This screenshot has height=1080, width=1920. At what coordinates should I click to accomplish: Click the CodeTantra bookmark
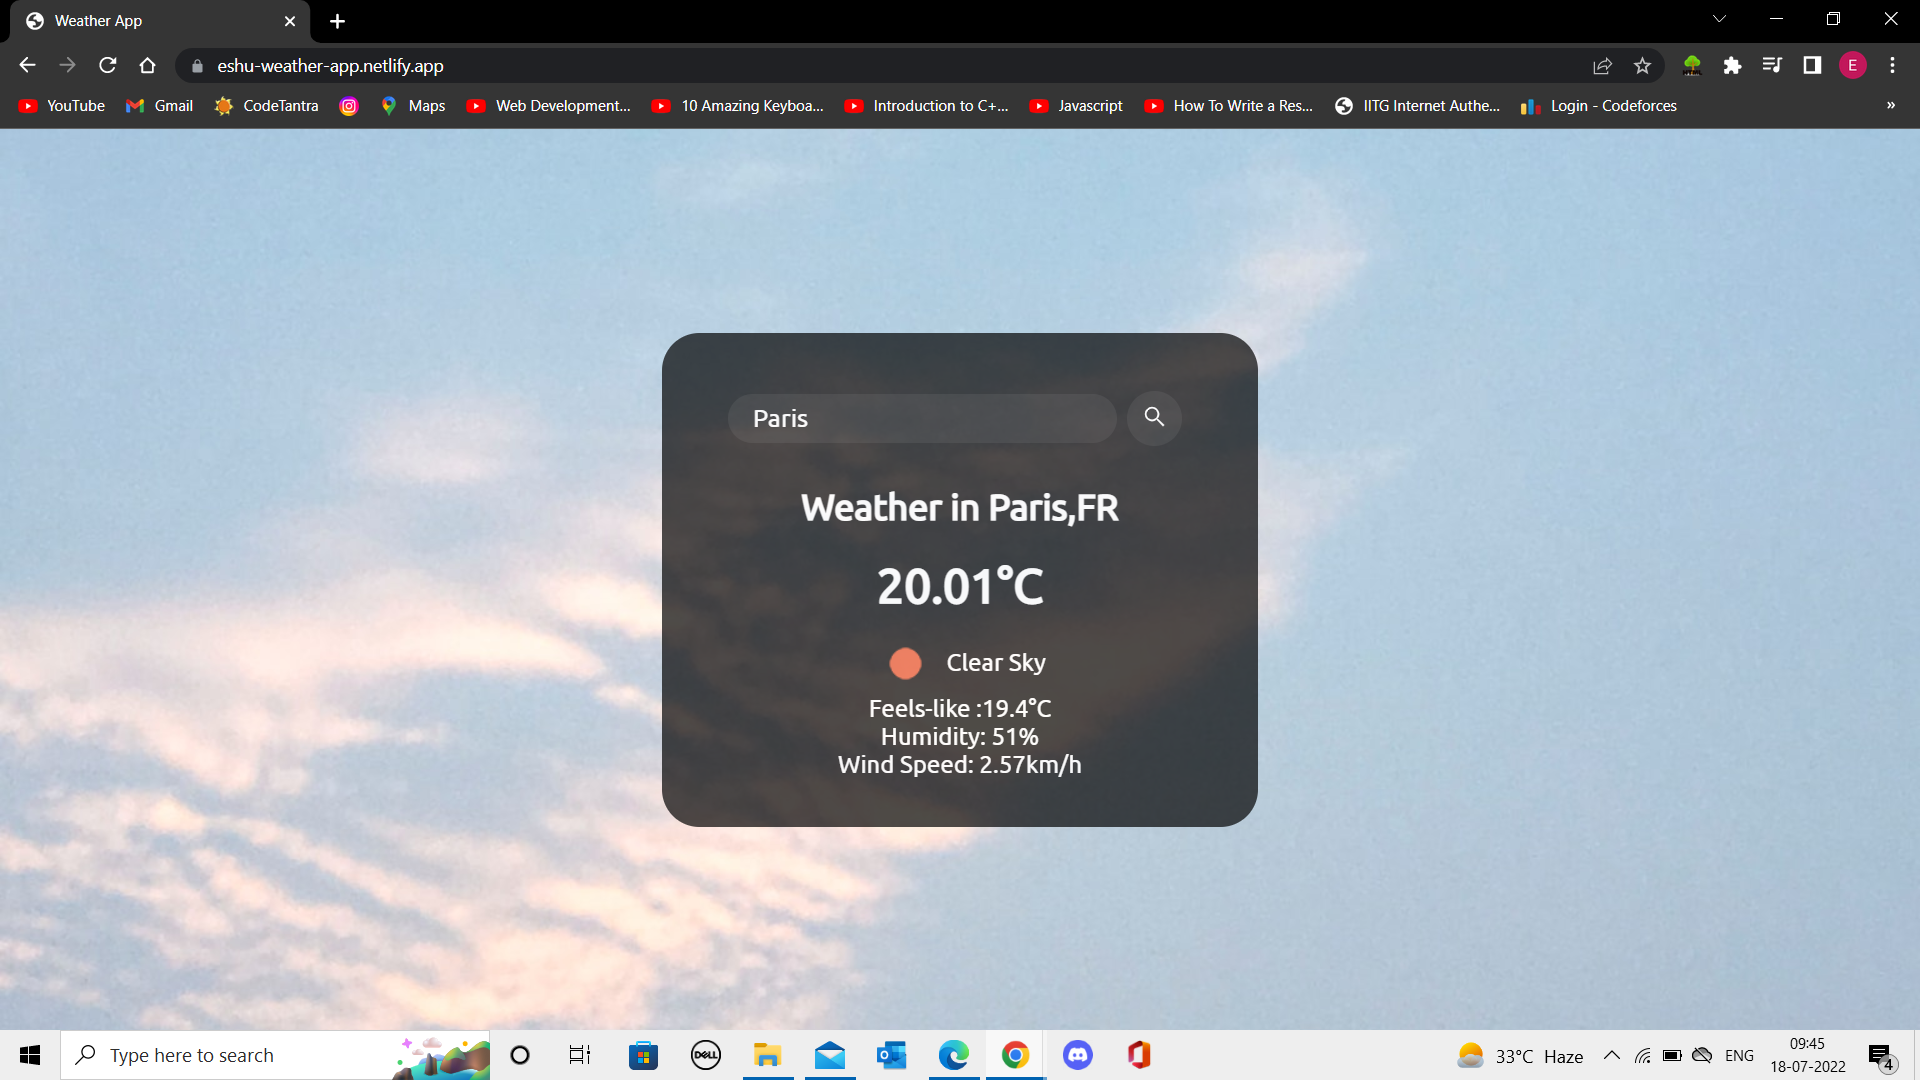click(x=266, y=105)
